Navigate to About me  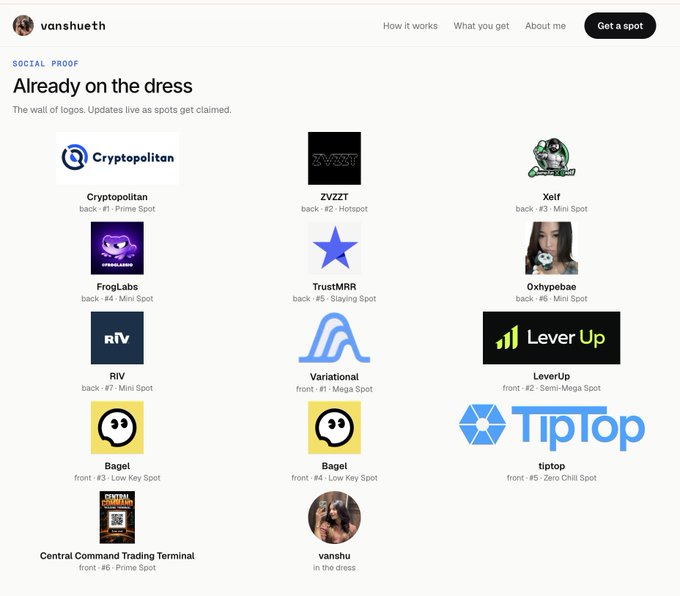pyautogui.click(x=546, y=26)
